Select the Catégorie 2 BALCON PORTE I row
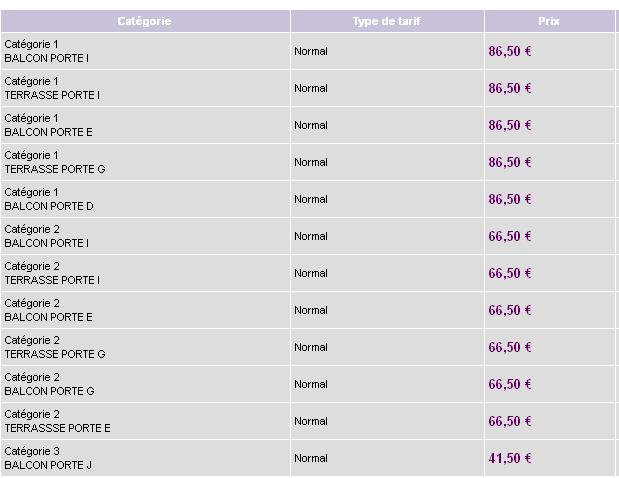 coord(308,236)
